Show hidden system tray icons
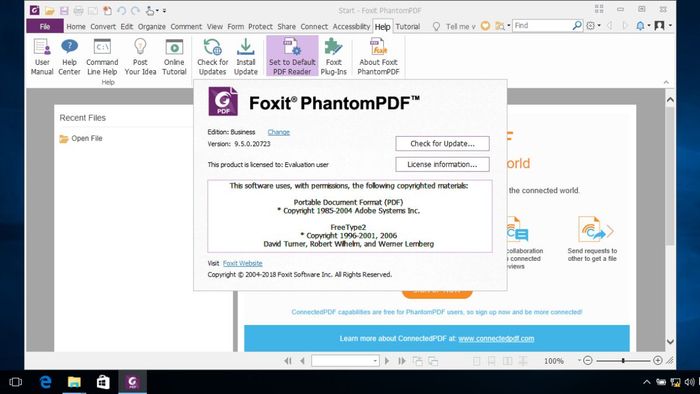This screenshot has width=700, height=394. [646, 382]
